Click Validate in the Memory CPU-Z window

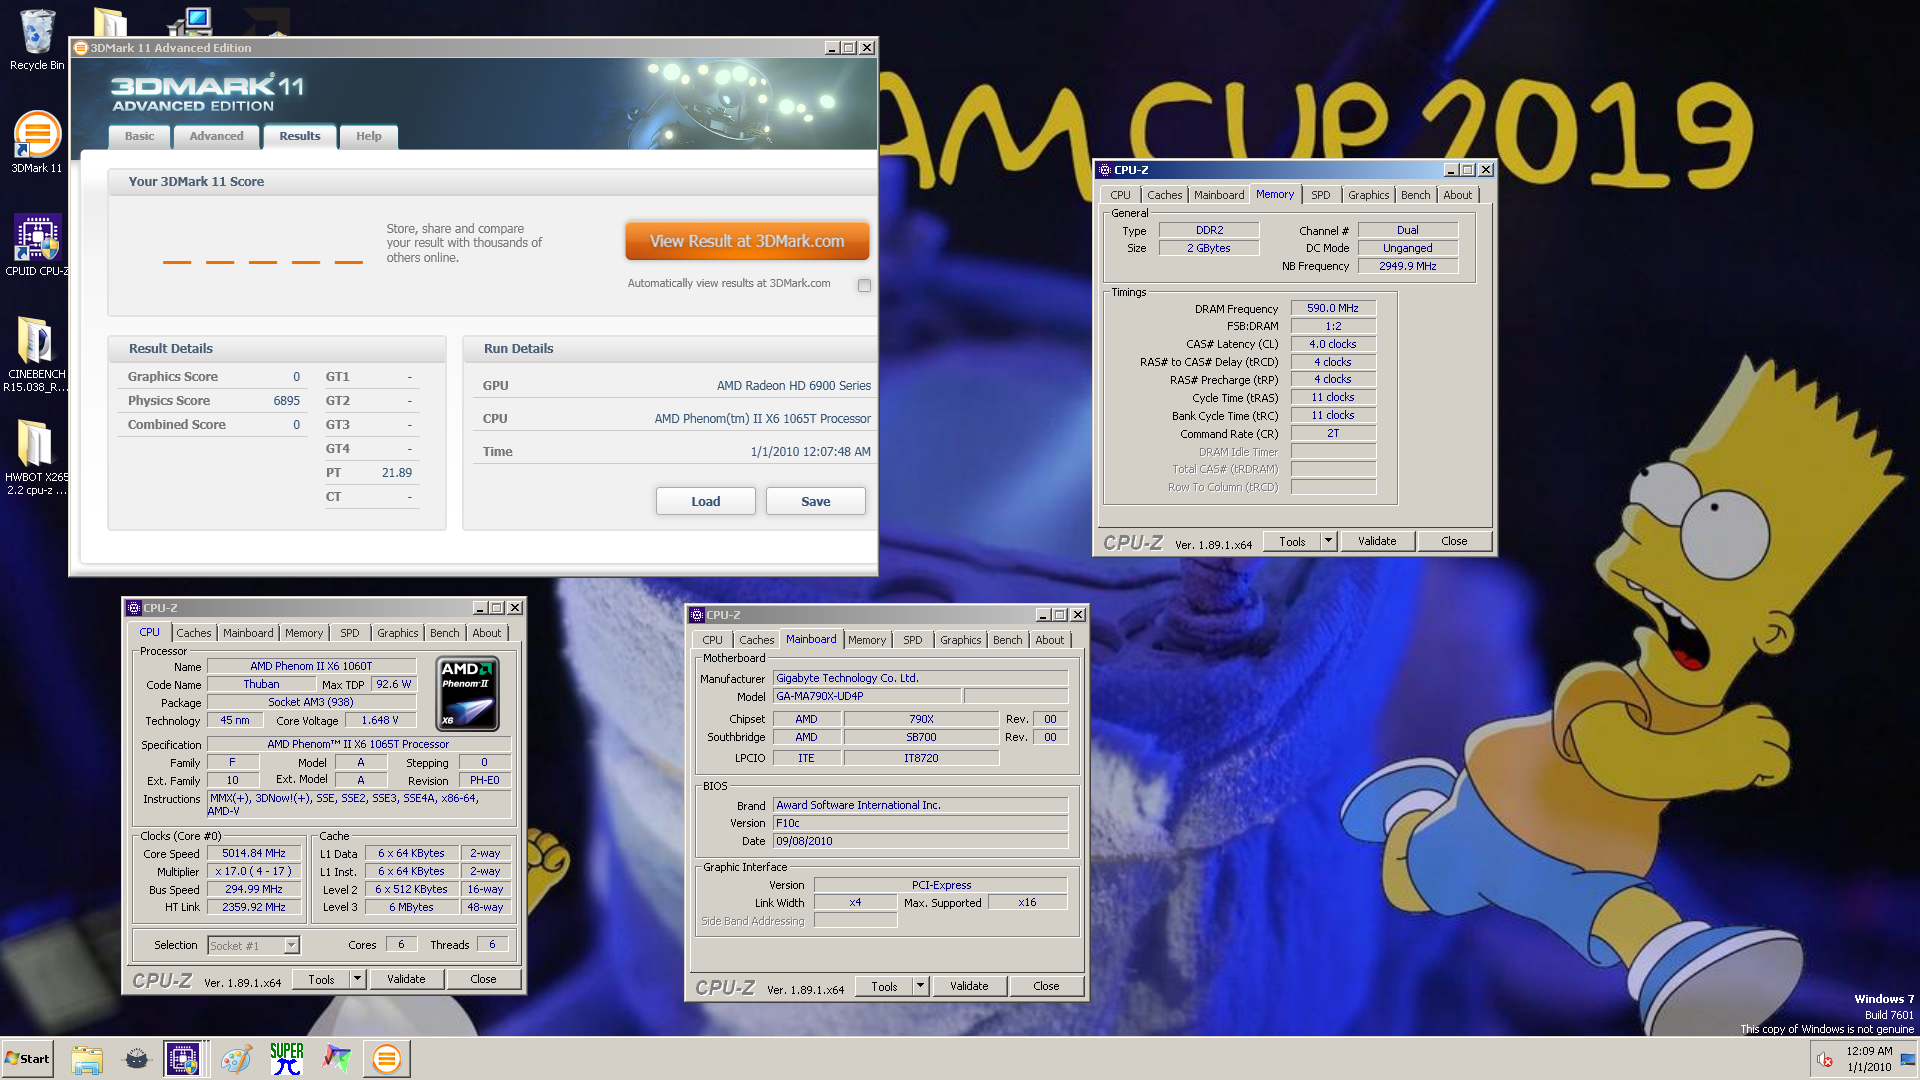(x=1377, y=541)
